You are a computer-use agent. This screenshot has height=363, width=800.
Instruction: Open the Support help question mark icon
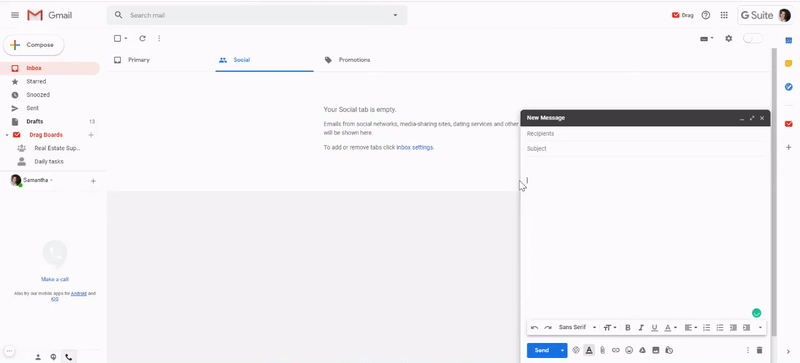[706, 15]
